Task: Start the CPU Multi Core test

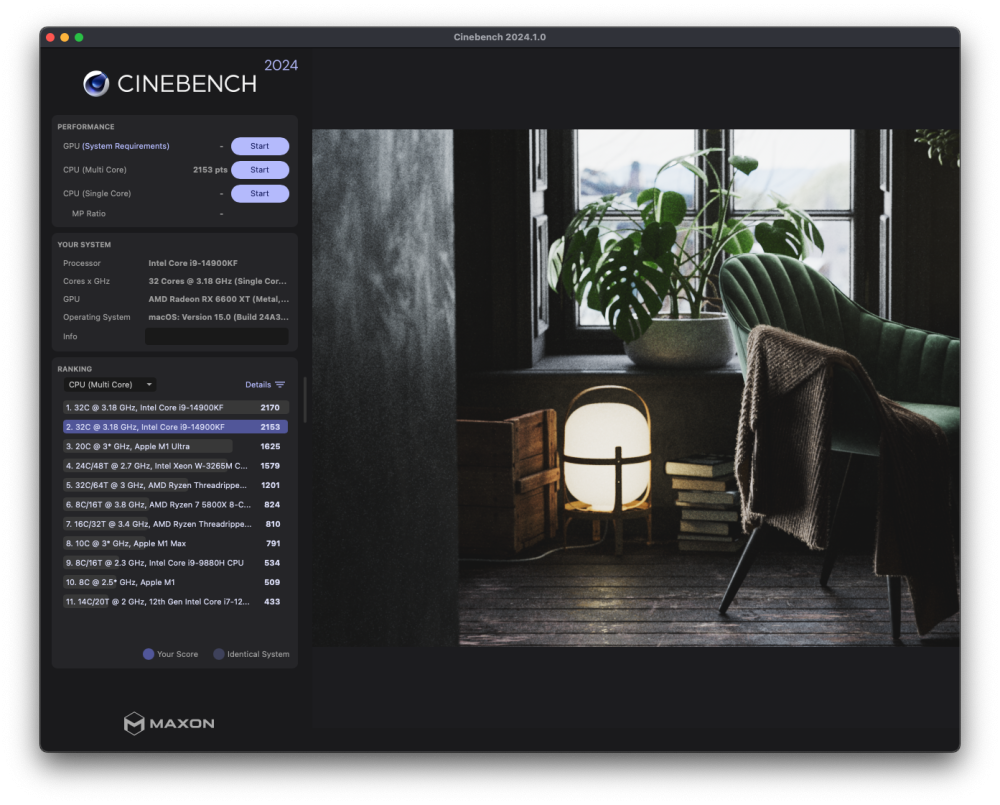Action: coord(260,170)
